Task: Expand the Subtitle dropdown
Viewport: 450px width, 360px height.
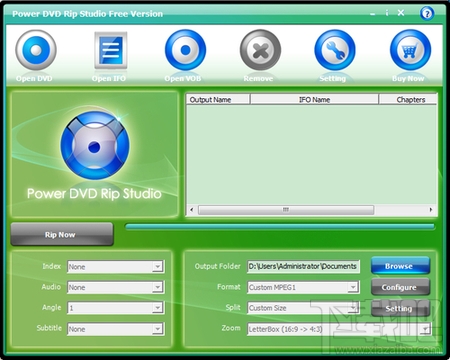Action: point(157,329)
